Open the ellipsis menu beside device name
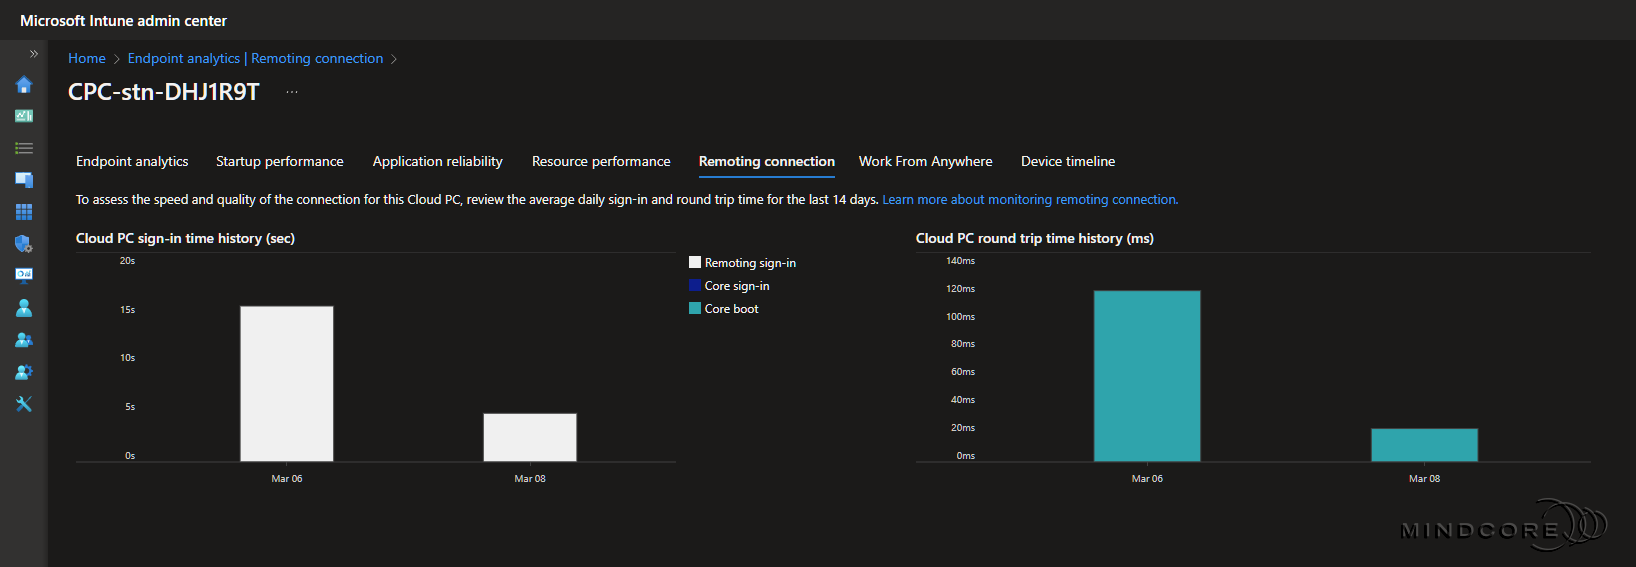This screenshot has height=567, width=1636. click(x=292, y=92)
